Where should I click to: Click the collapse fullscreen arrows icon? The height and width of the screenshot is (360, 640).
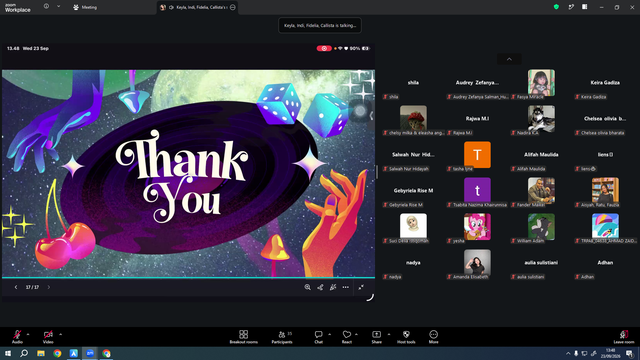361,287
